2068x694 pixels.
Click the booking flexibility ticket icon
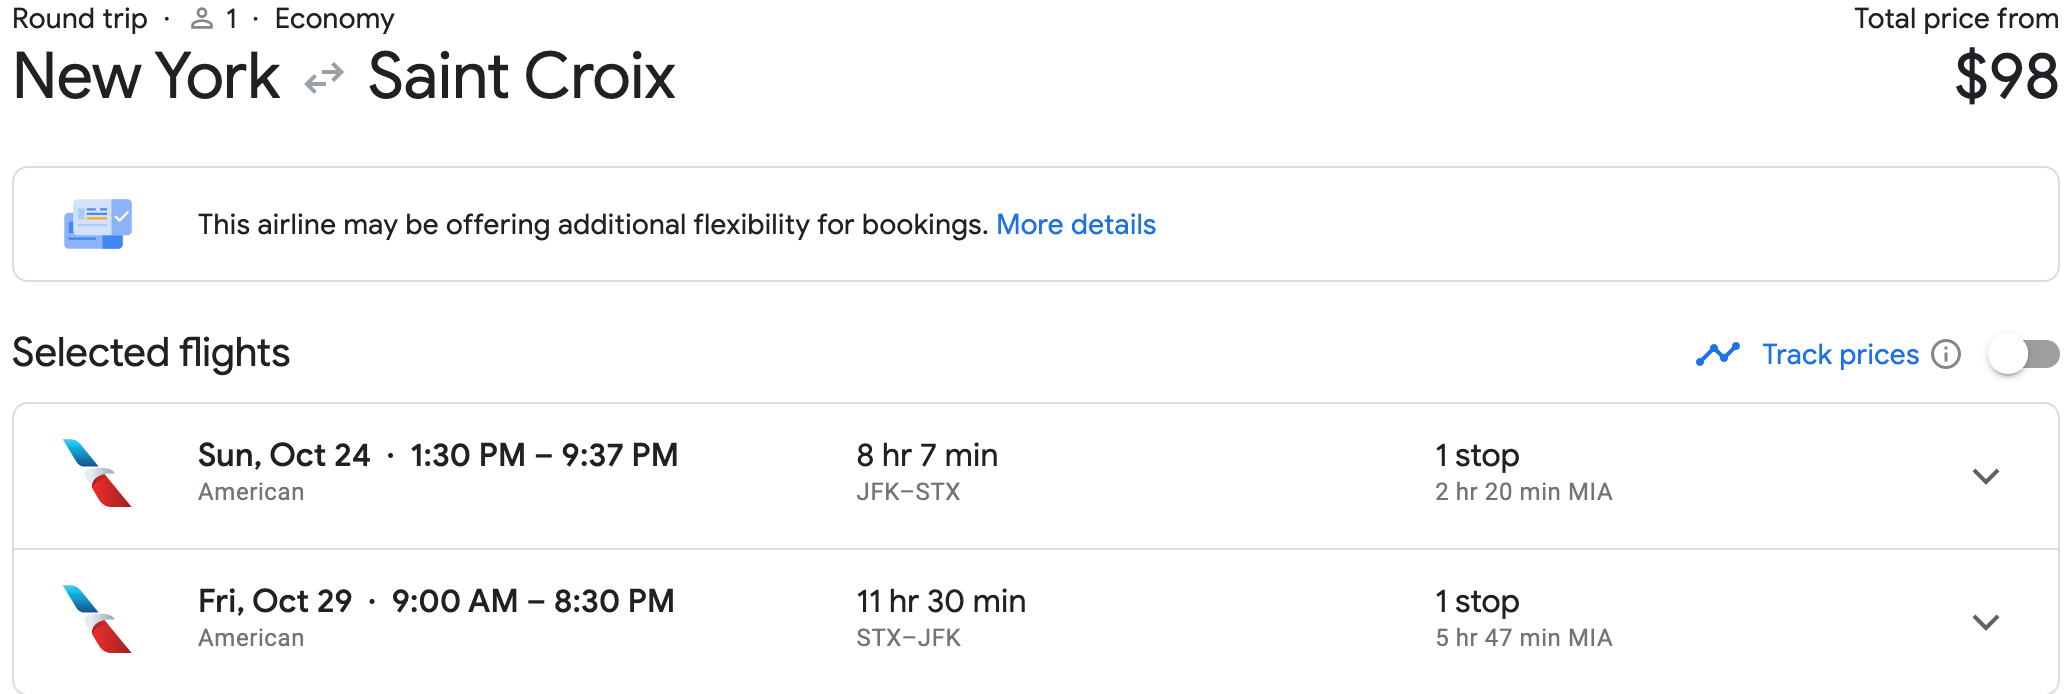[x=98, y=224]
